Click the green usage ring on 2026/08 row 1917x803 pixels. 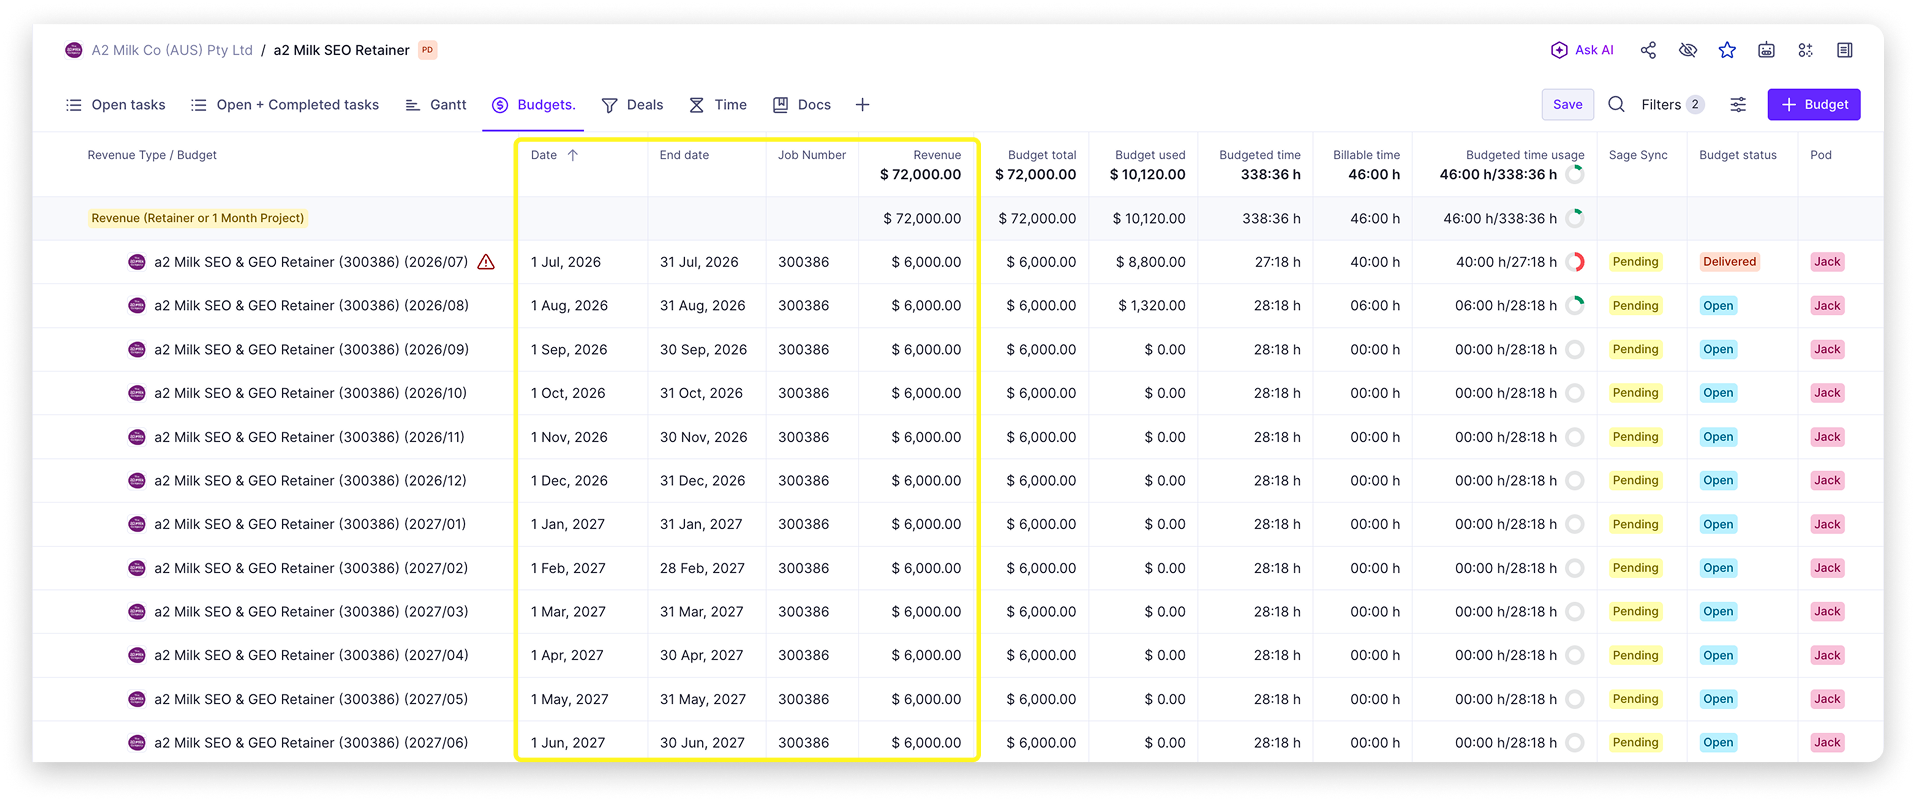(1575, 306)
